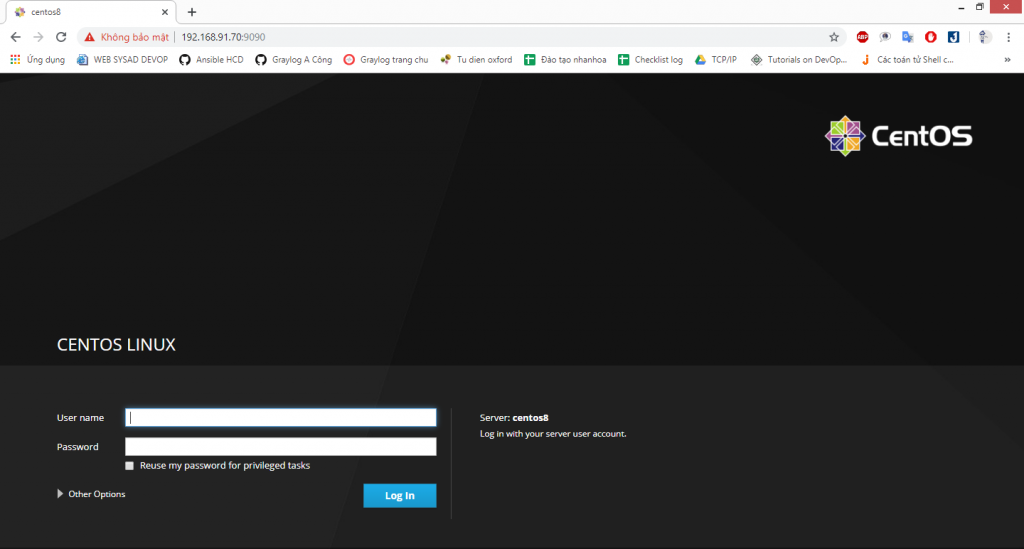Open the Checklist log bookmark

coord(650,59)
